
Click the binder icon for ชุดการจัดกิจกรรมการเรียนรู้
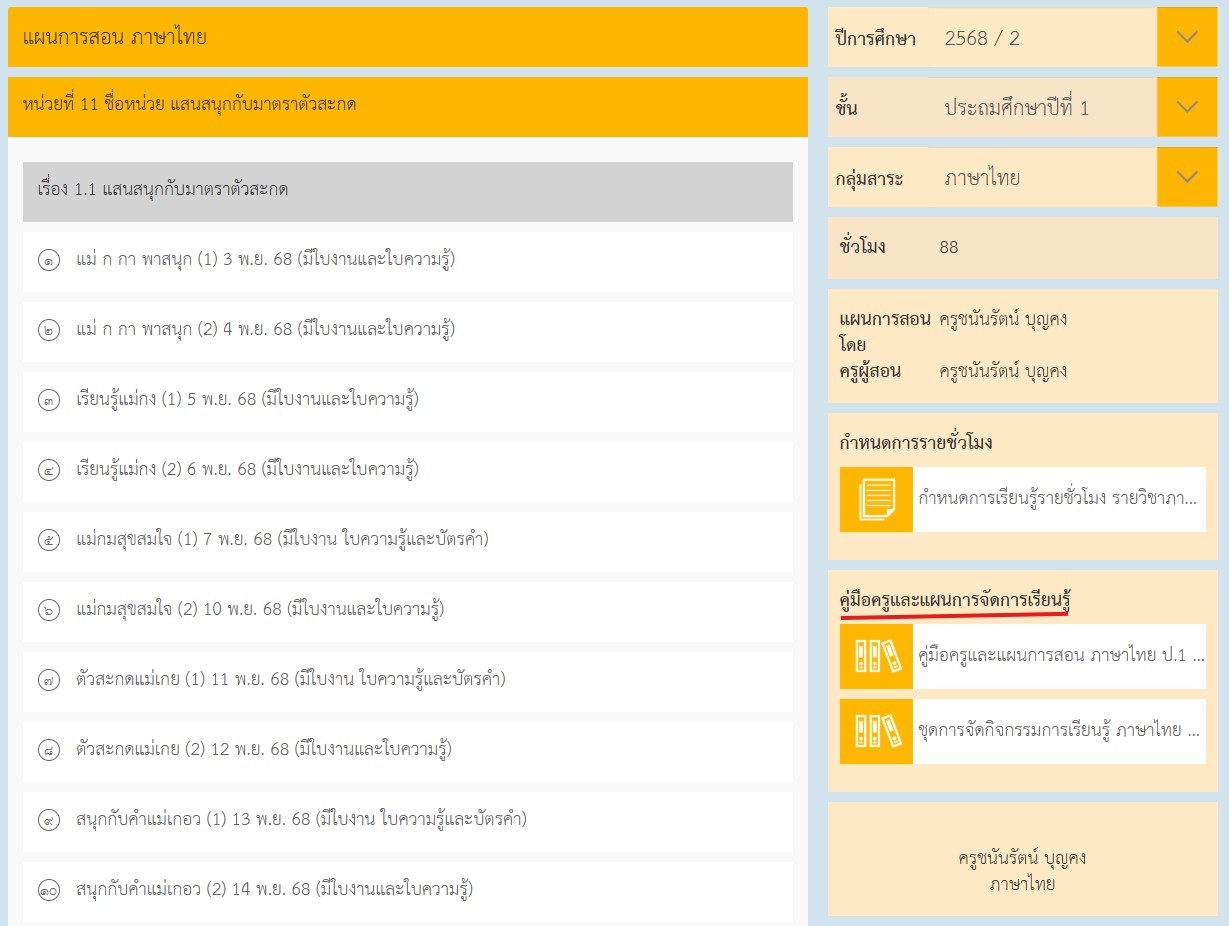click(x=876, y=732)
